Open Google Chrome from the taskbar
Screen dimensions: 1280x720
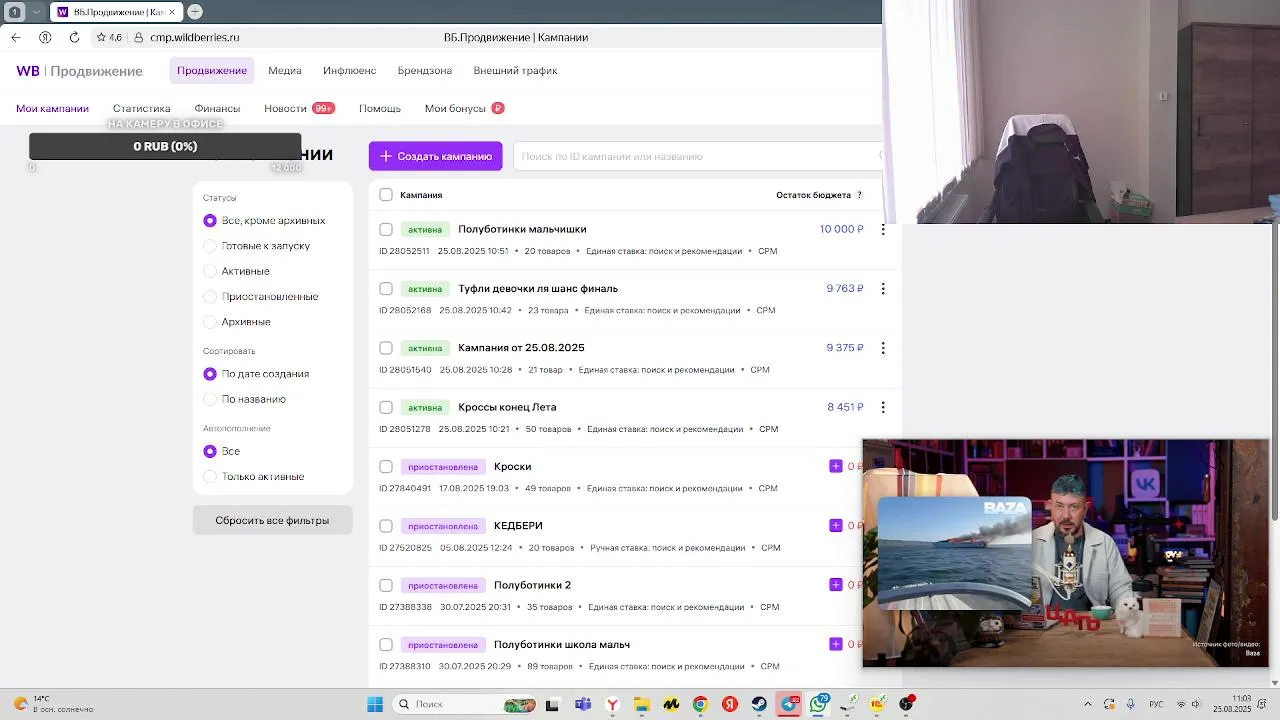[x=700, y=704]
